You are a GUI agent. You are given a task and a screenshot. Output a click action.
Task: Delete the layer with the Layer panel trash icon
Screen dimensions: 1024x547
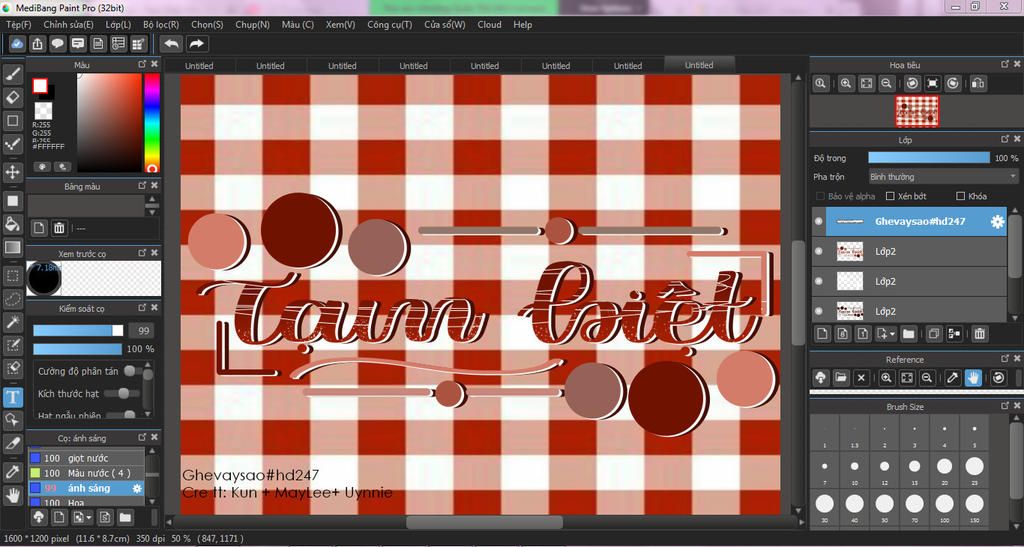(x=979, y=334)
